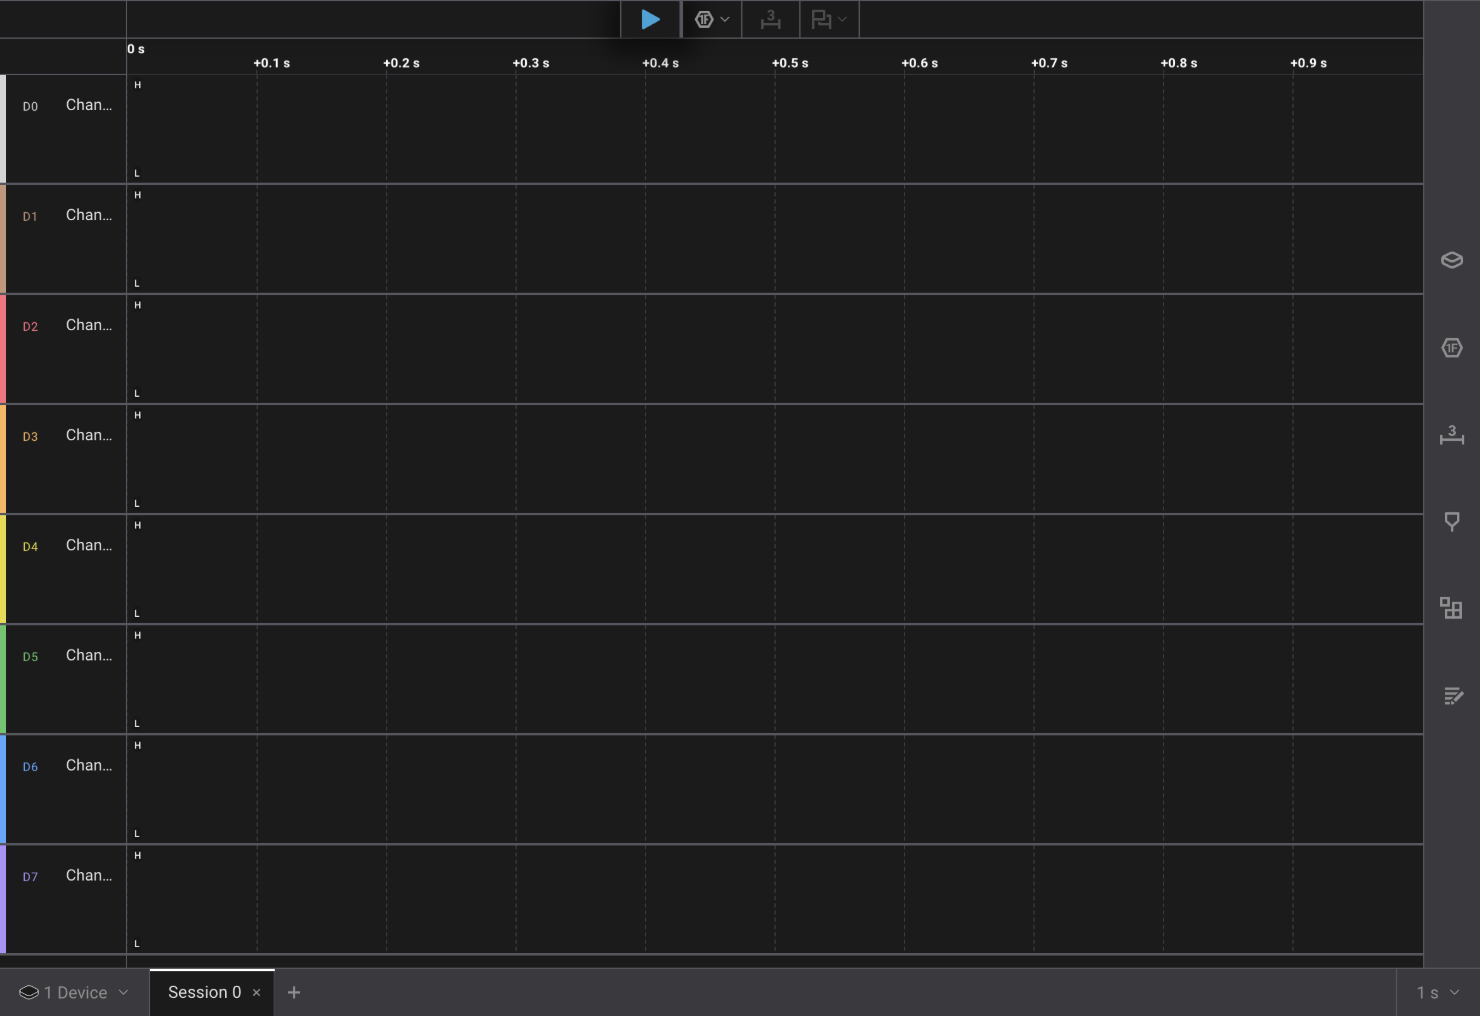Viewport: 1480px width, 1016px height.
Task: Open the Extensions panel icon
Action: pos(1451,608)
